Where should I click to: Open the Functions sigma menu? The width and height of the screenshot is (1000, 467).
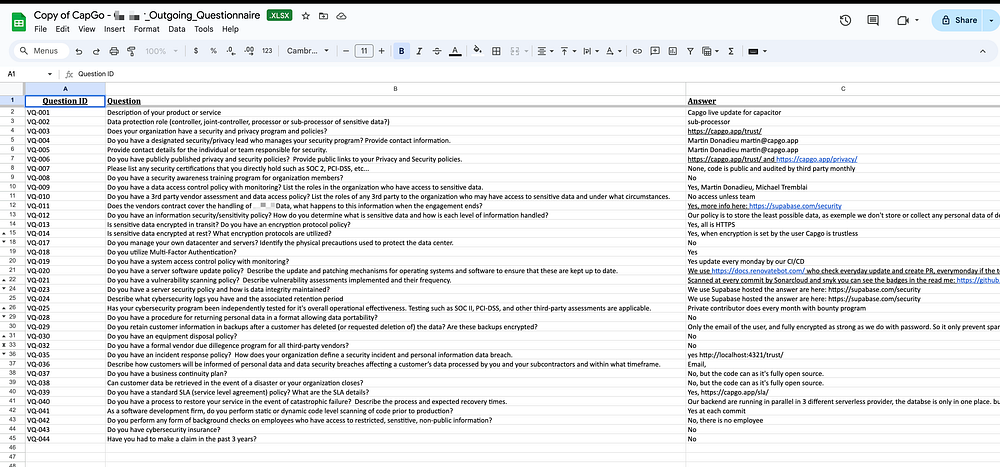tap(731, 51)
